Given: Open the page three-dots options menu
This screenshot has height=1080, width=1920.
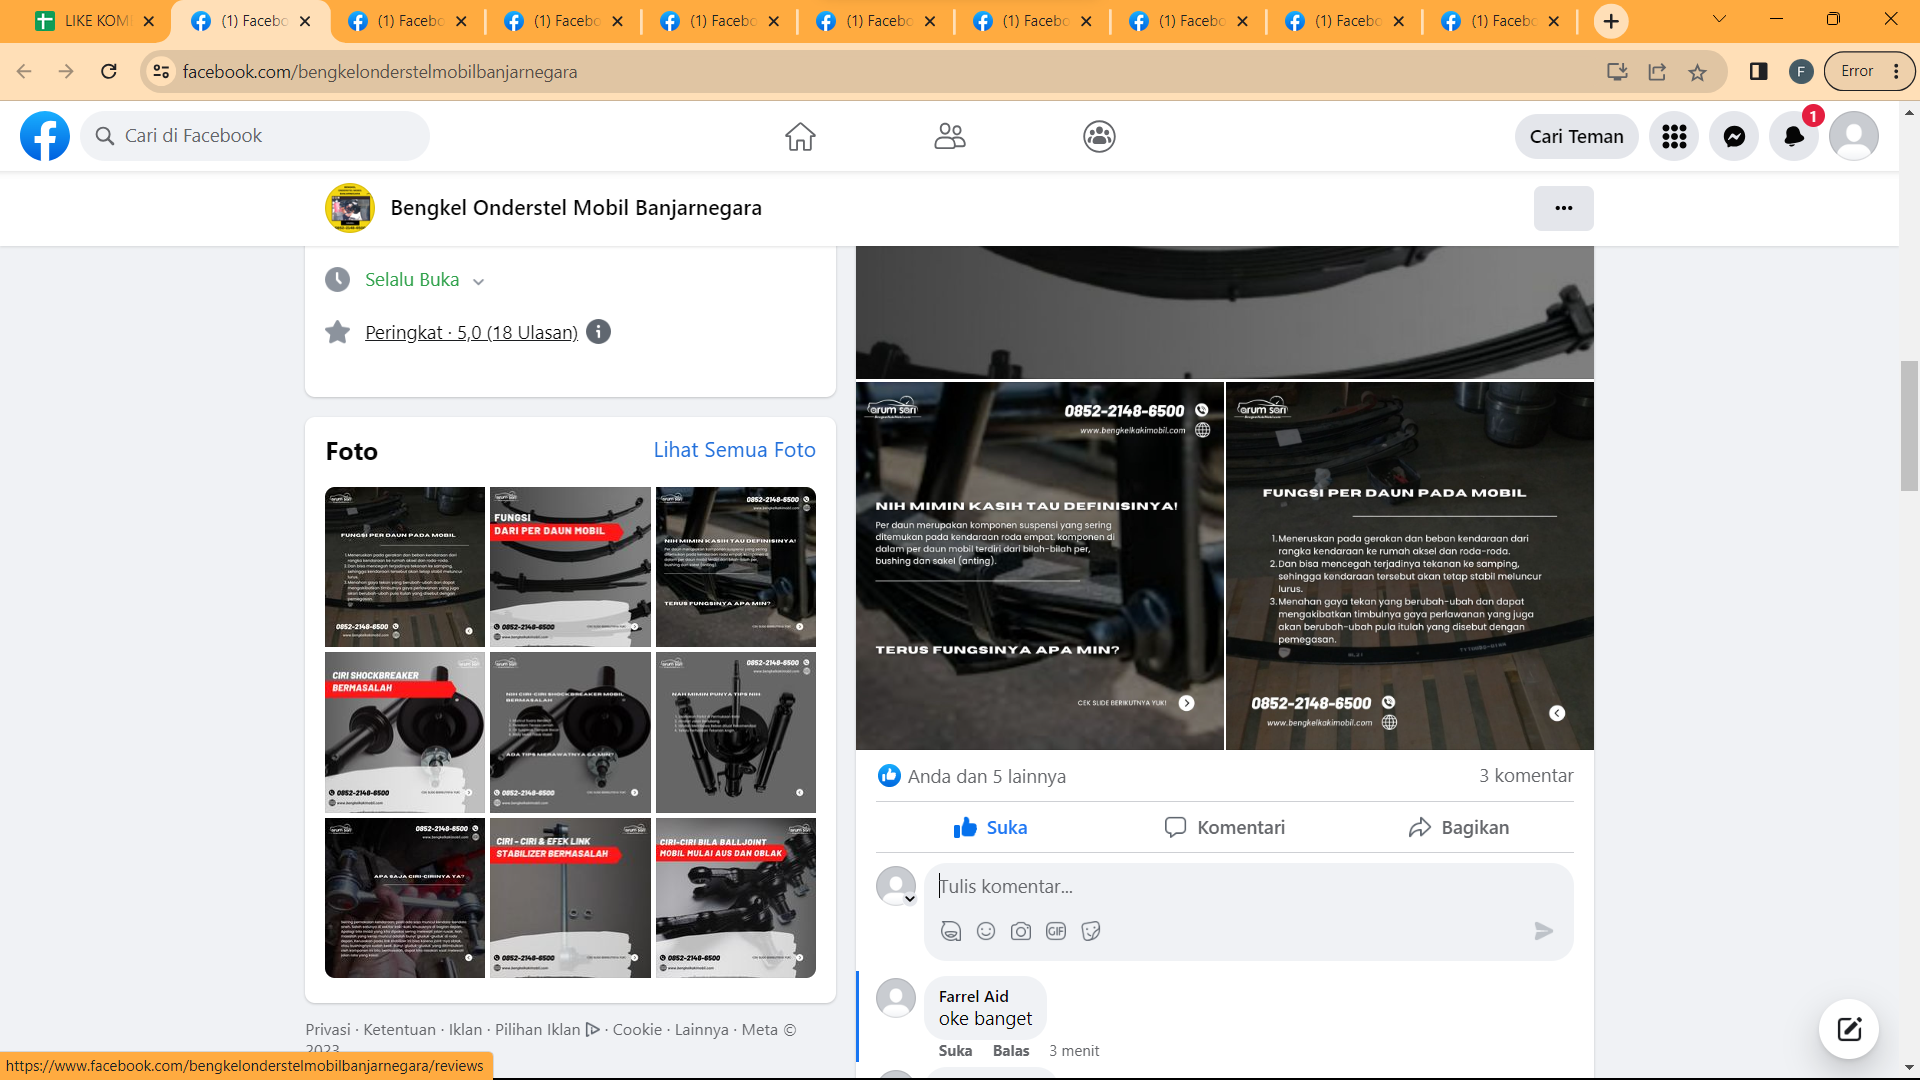Looking at the screenshot, I should (1563, 208).
